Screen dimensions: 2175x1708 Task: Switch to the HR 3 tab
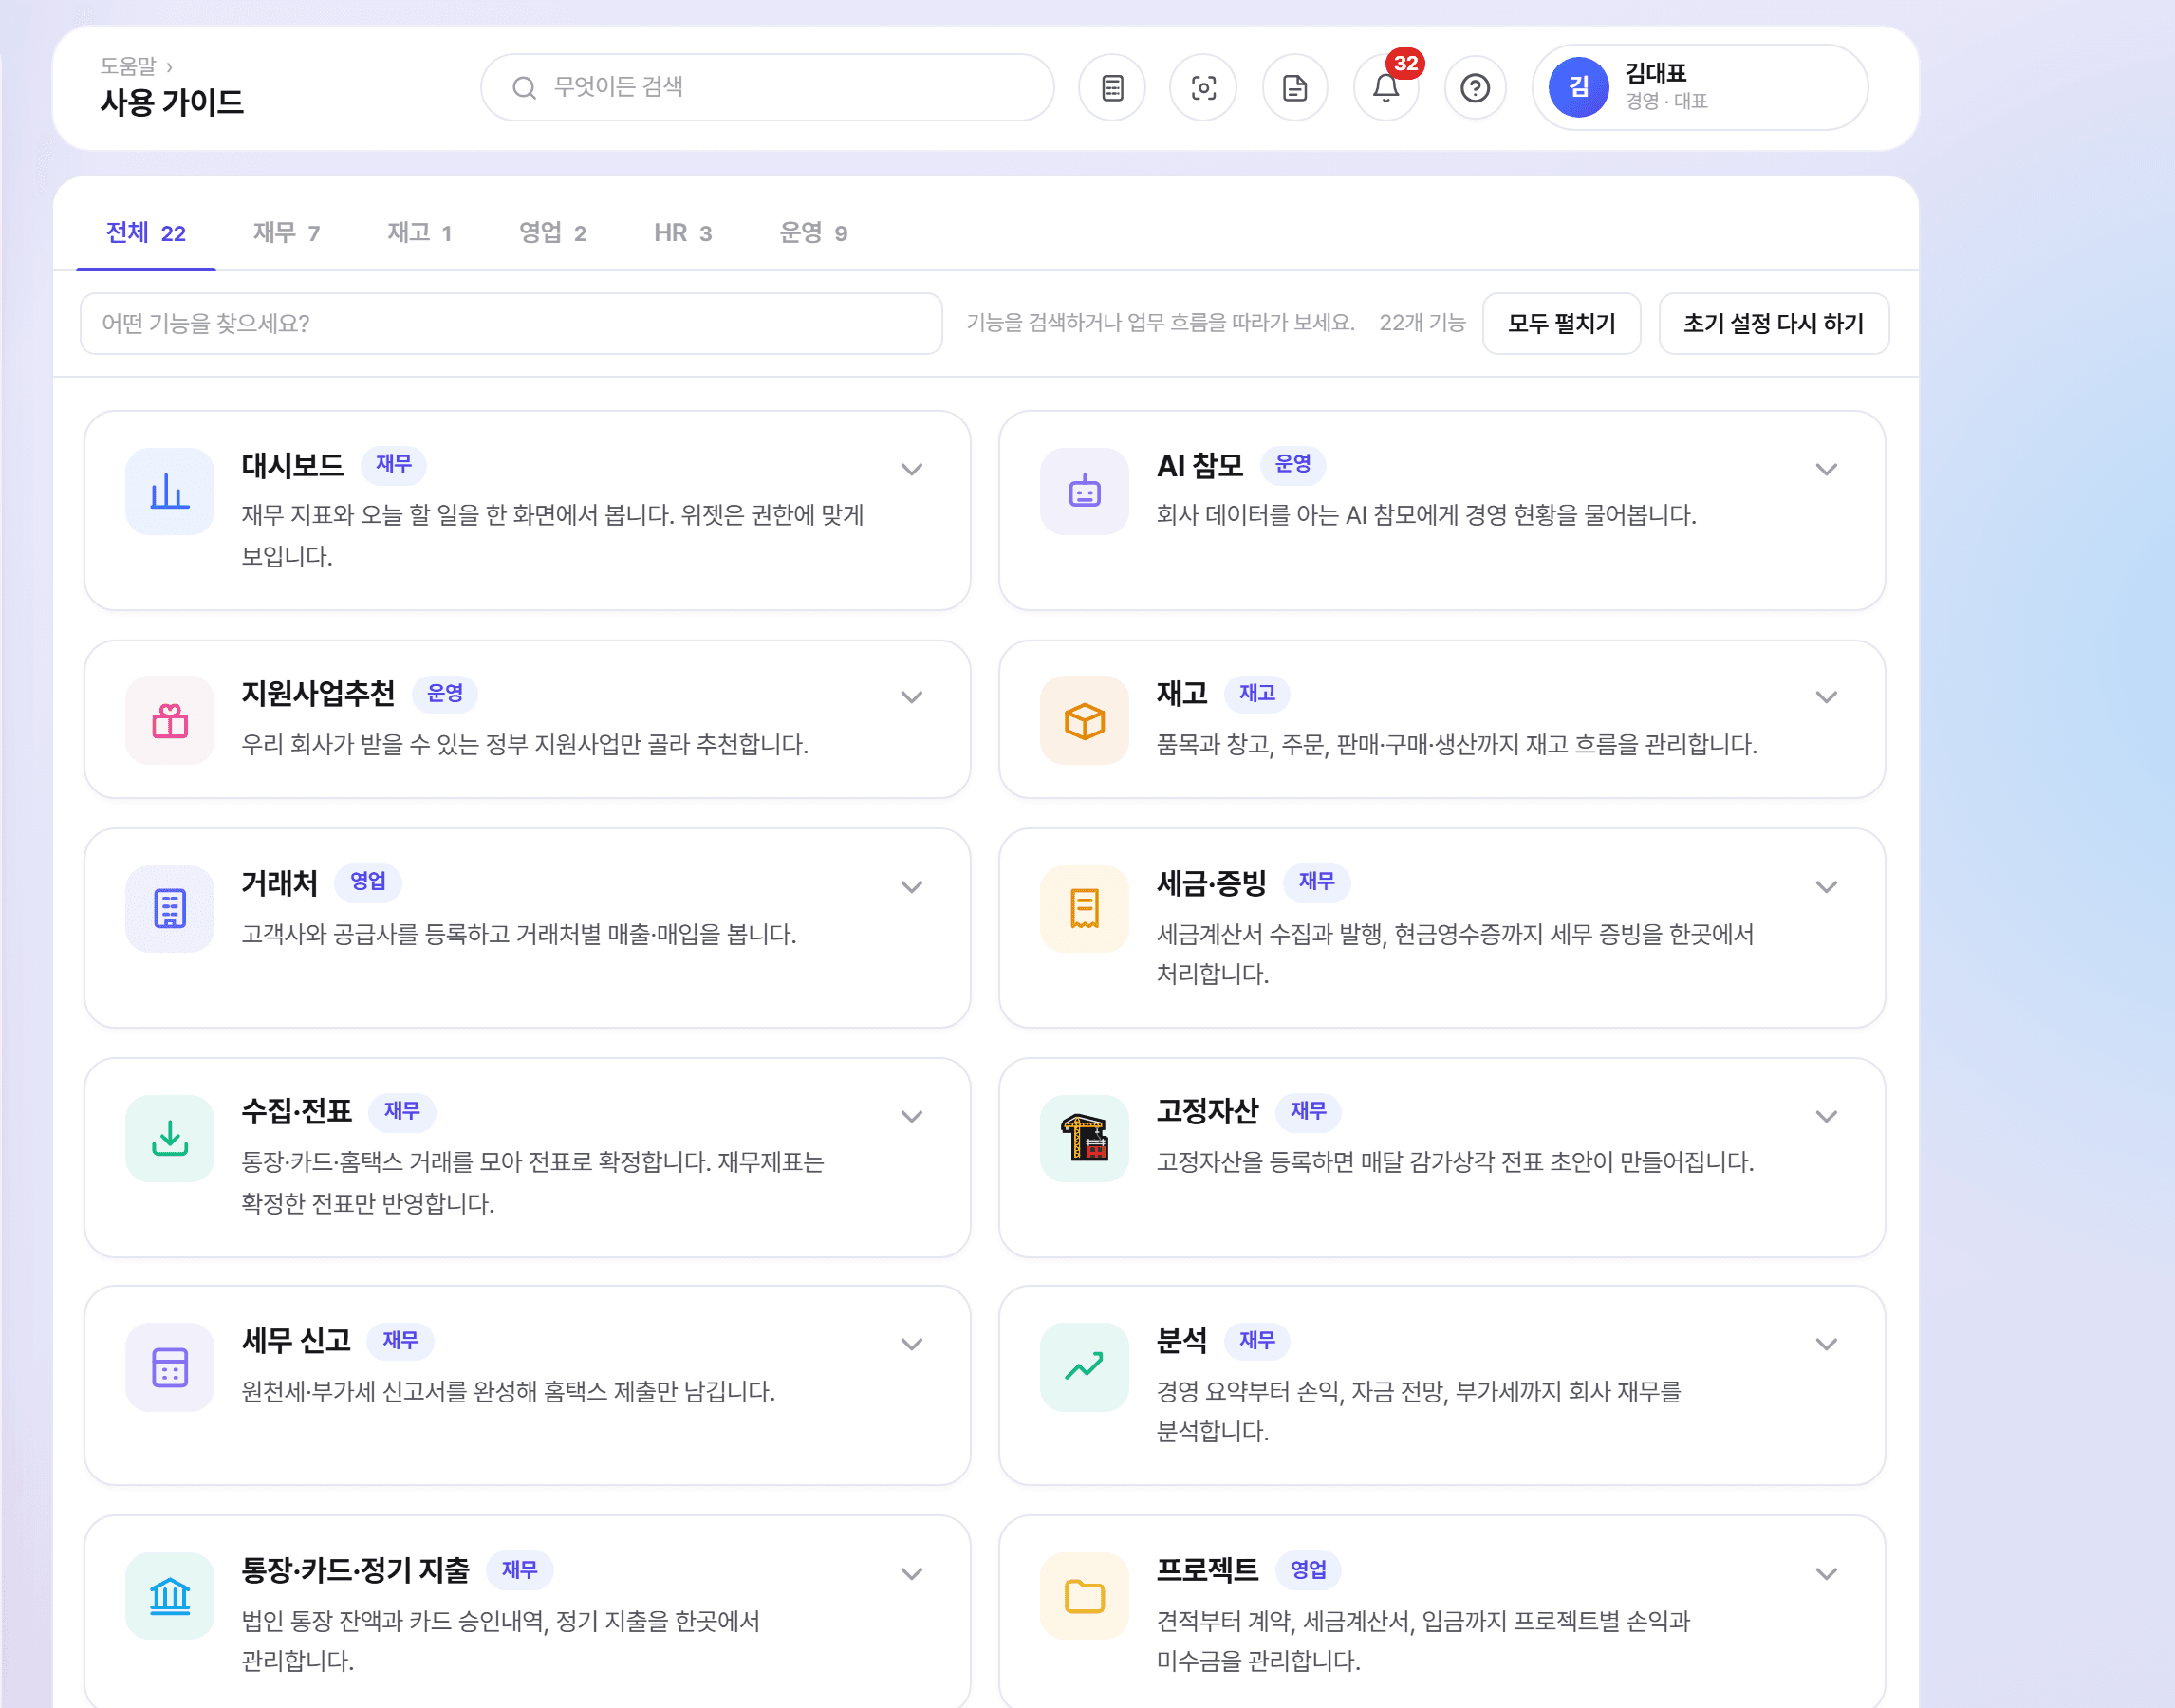pyautogui.click(x=683, y=233)
